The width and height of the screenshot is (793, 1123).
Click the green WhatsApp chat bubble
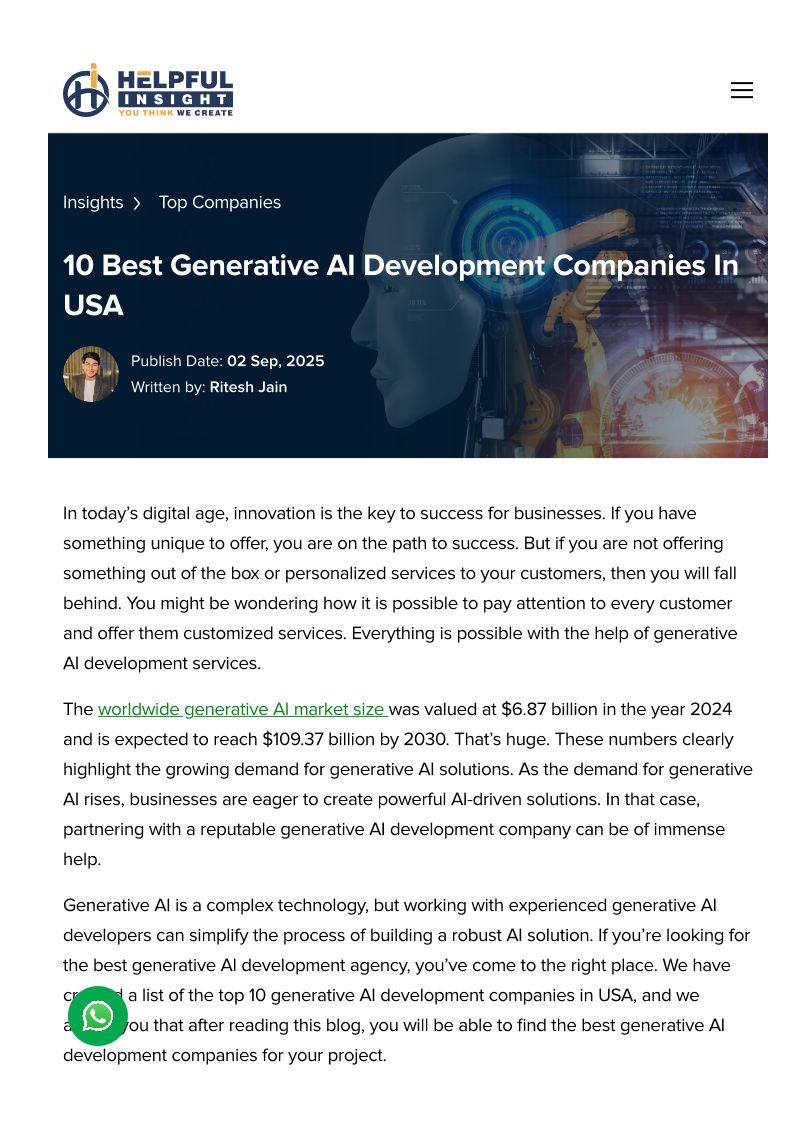[98, 1016]
